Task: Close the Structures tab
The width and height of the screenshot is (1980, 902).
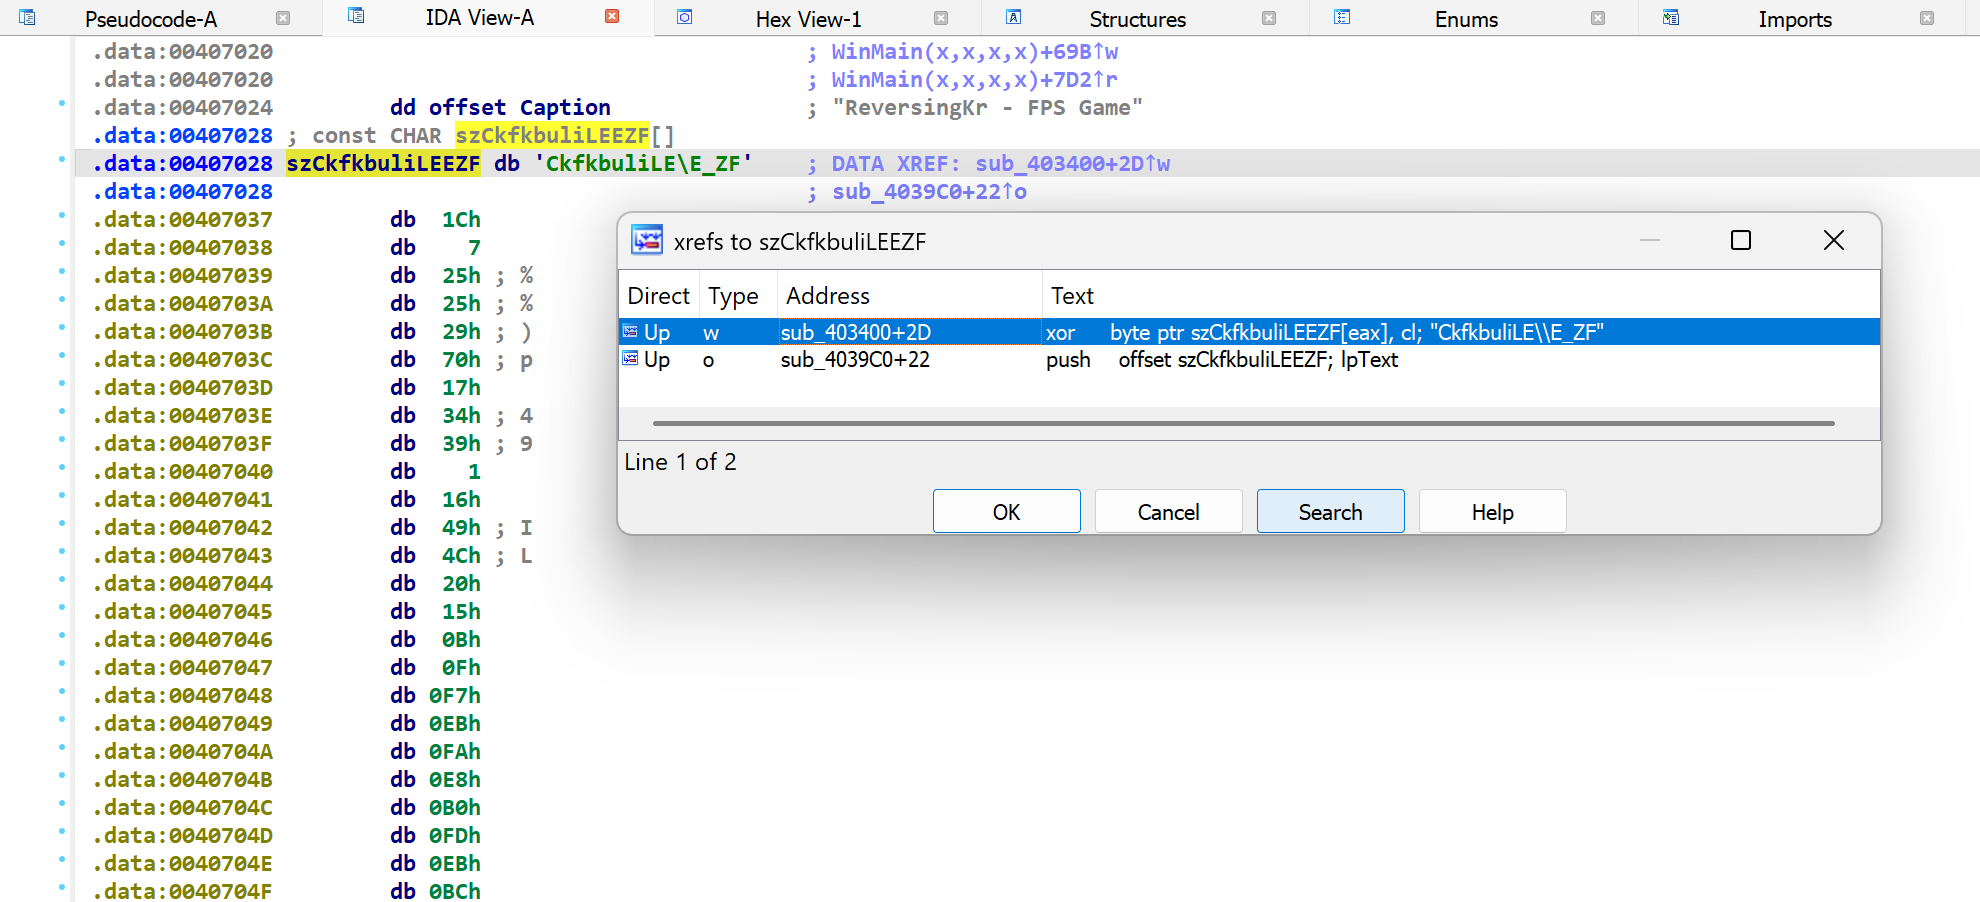Action: (x=1269, y=18)
